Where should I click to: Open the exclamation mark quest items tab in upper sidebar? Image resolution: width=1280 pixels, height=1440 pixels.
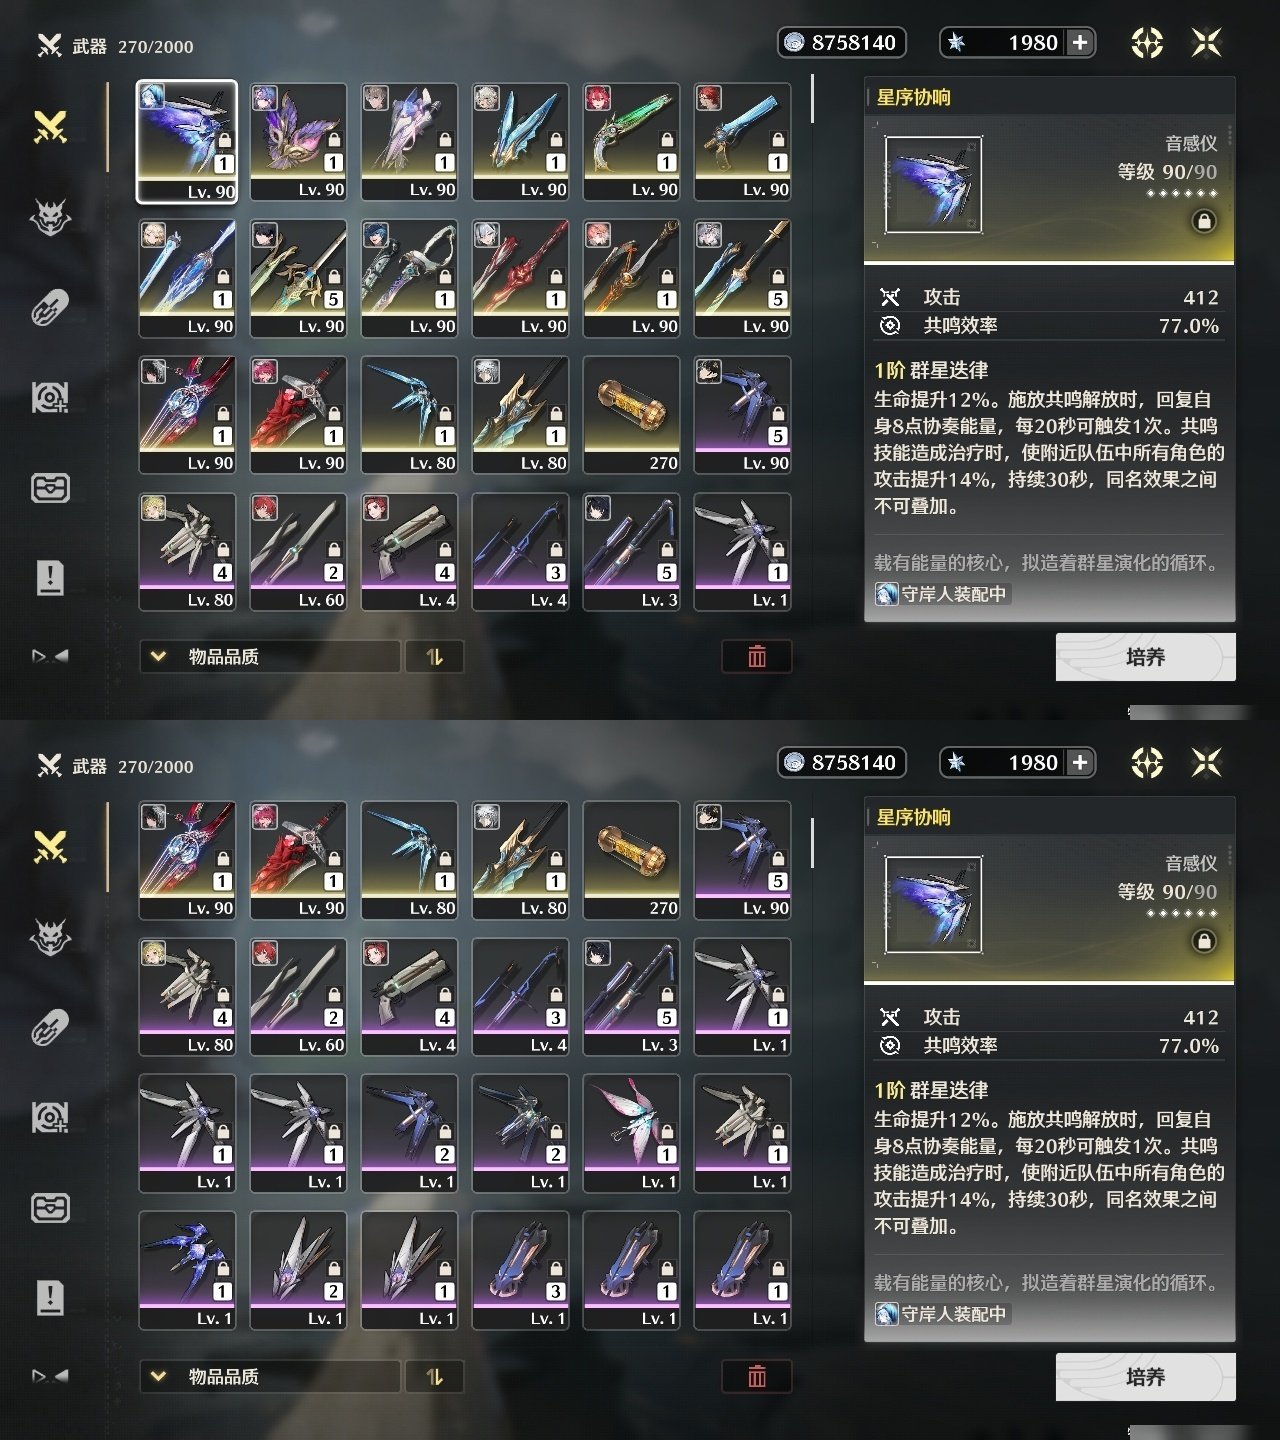click(x=50, y=577)
